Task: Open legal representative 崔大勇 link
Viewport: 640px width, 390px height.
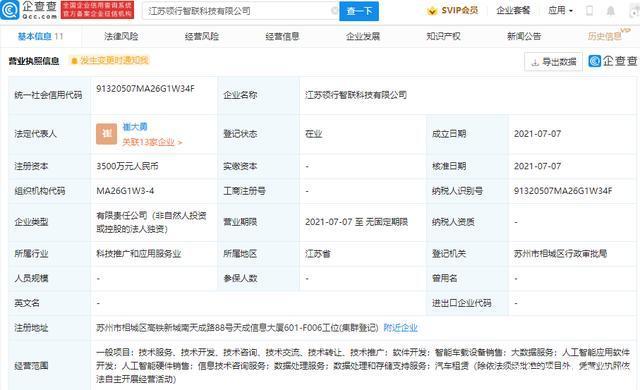Action: click(135, 127)
